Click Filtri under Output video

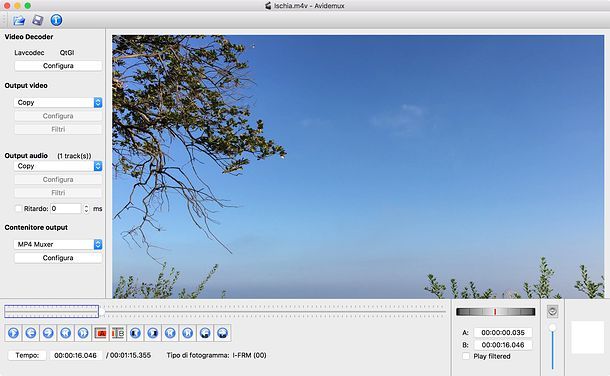[x=58, y=129]
